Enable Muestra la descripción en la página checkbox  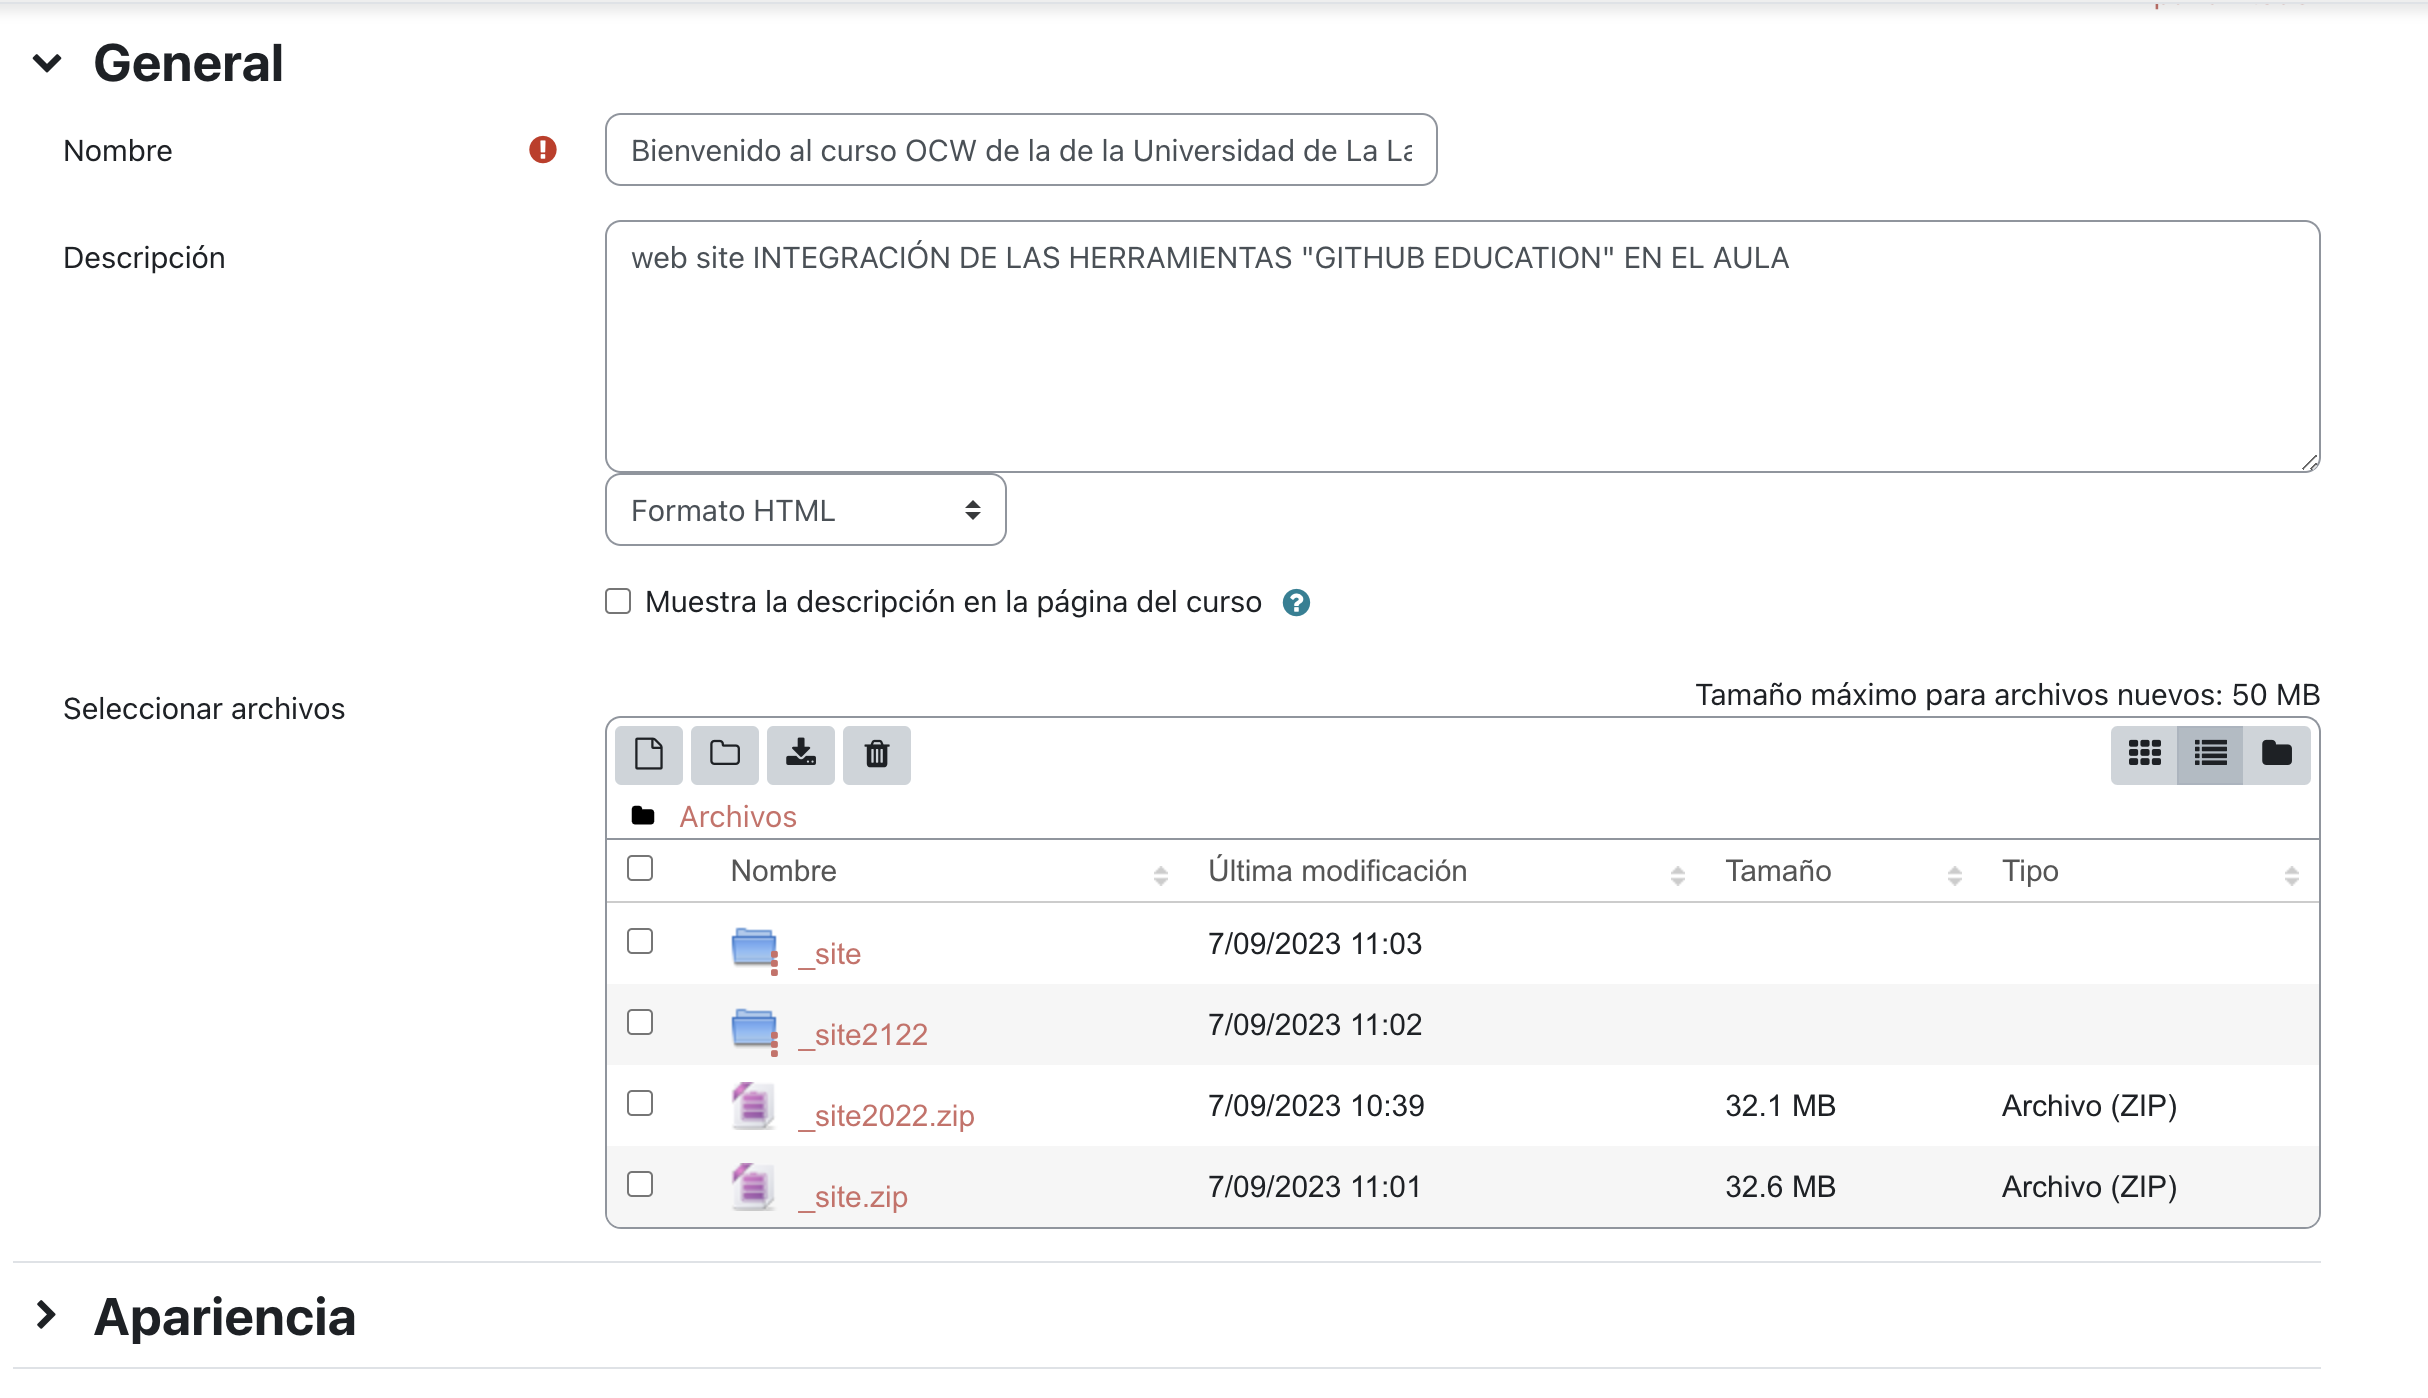point(618,601)
